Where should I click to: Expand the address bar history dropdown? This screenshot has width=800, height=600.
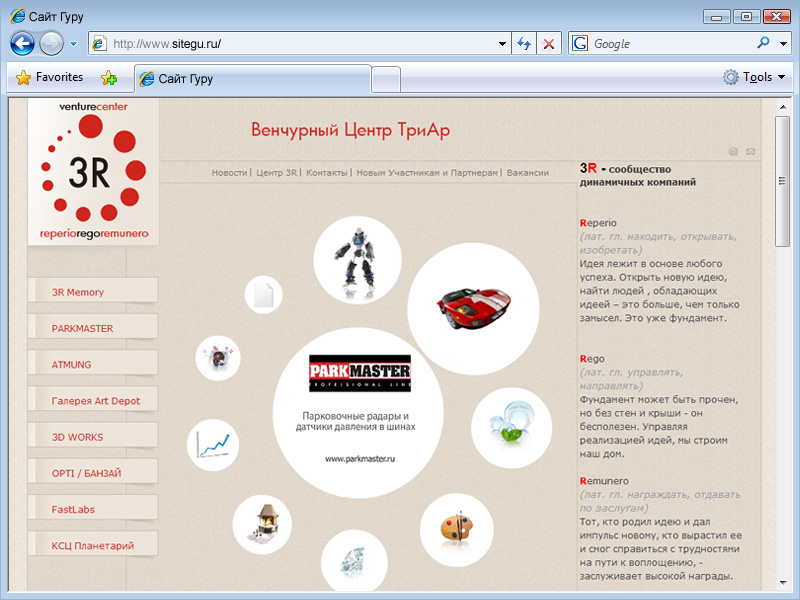(x=502, y=44)
